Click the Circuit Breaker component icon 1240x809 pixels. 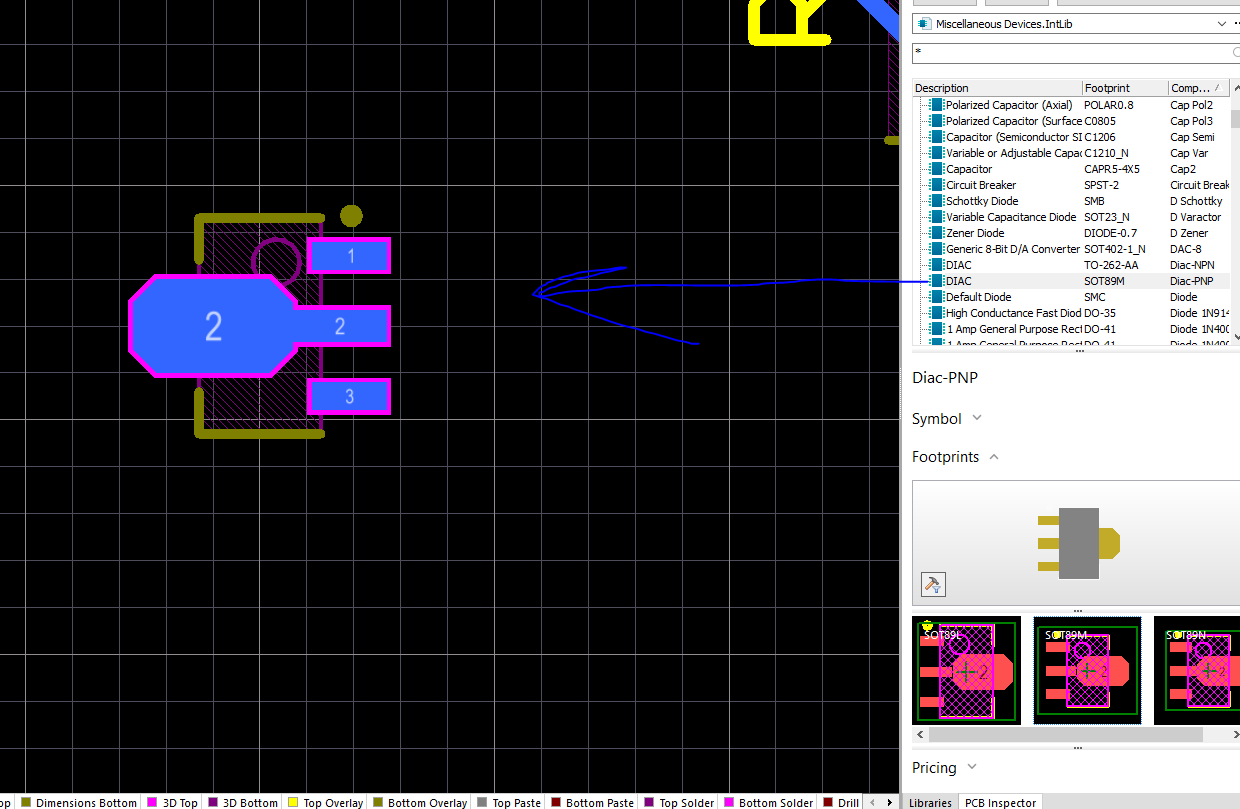point(937,185)
